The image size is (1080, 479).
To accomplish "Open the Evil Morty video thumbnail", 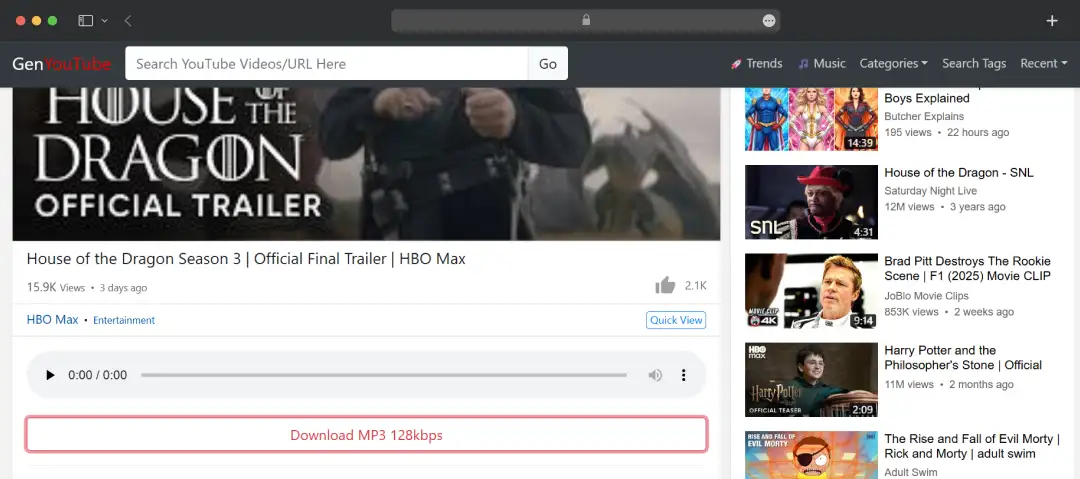I will point(811,455).
